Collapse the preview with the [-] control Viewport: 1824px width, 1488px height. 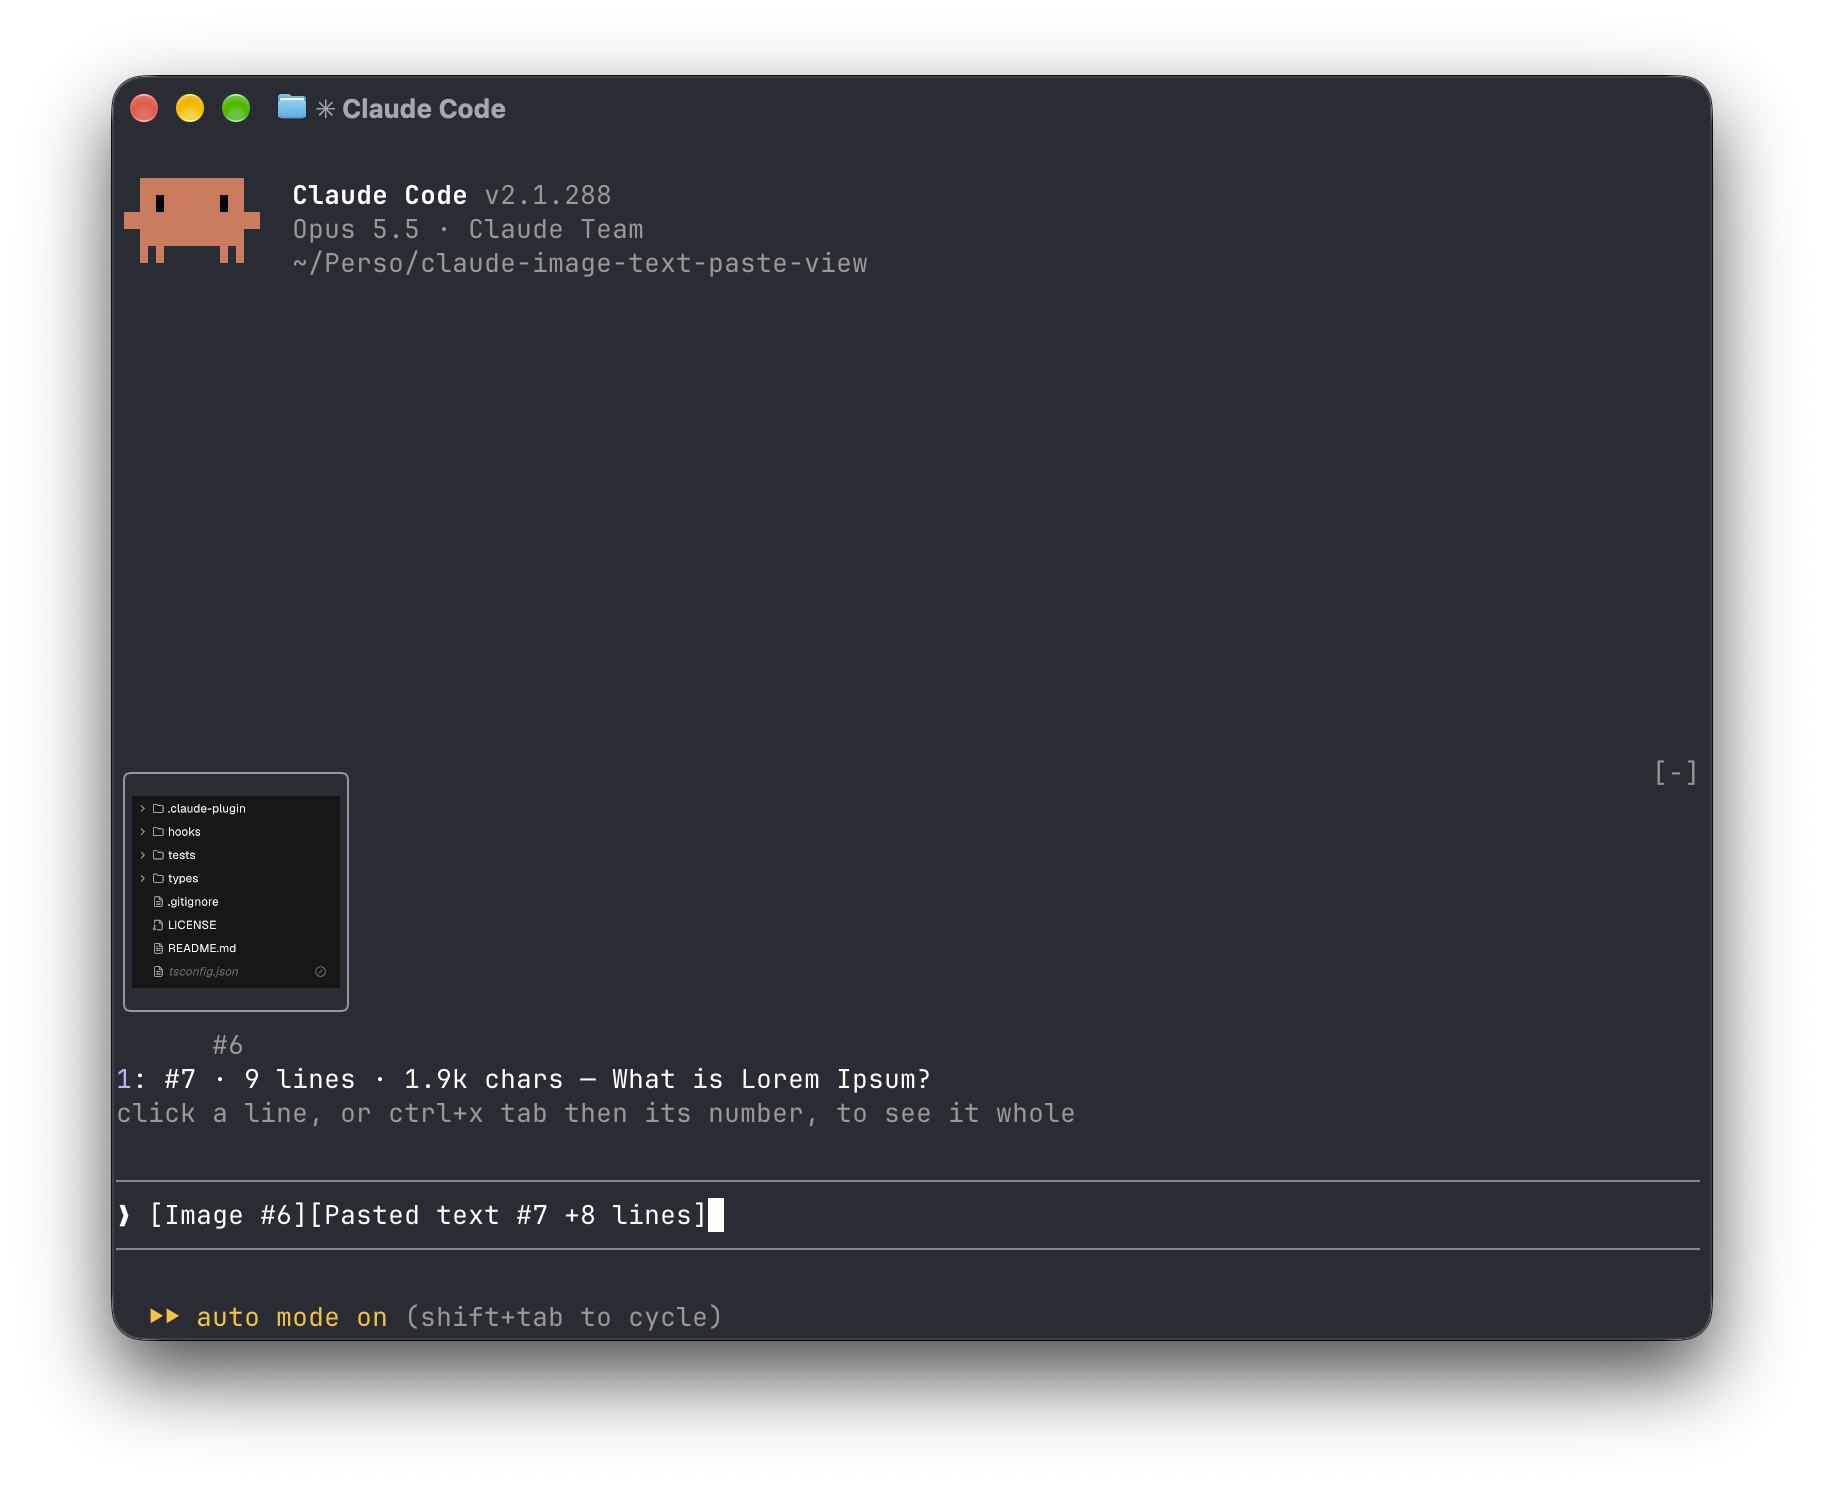point(1675,772)
